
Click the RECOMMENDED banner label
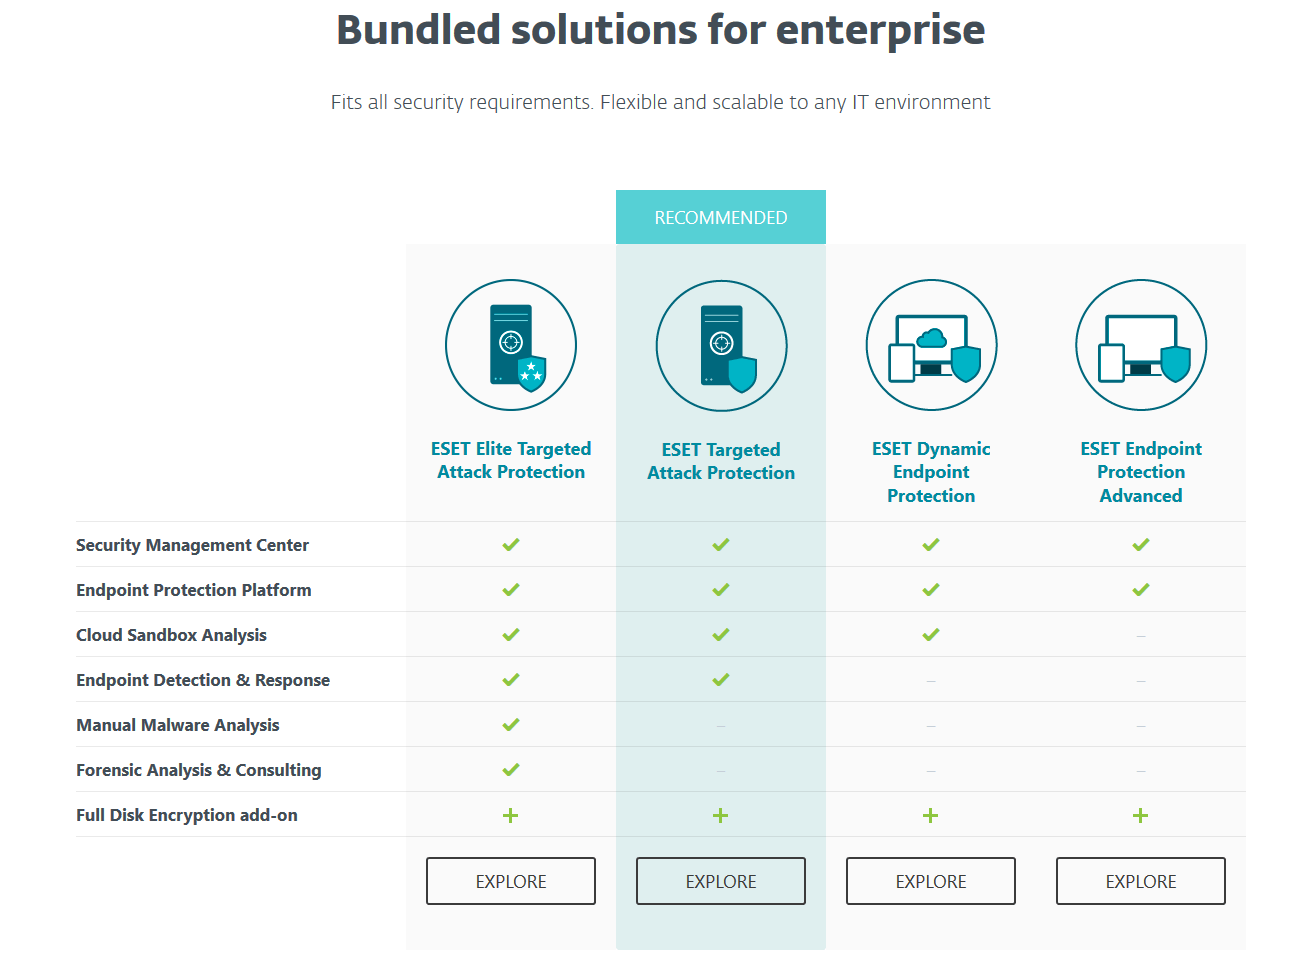coord(721,217)
